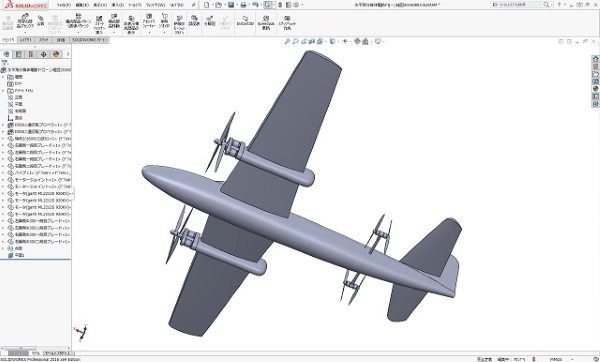Open the File menu in the menu bar
Image resolution: width=600 pixels, height=362 pixels.
tap(64, 5)
